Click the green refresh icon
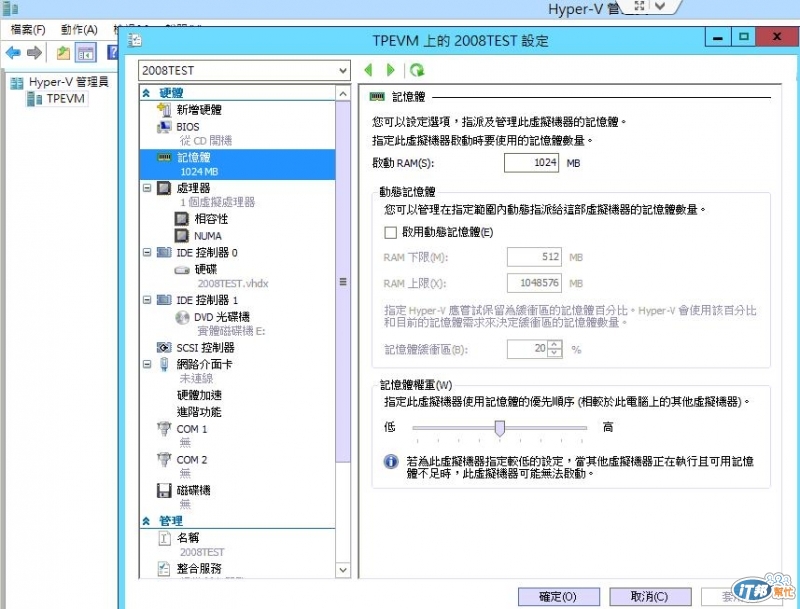Screen dimensions: 800x609 coord(417,70)
